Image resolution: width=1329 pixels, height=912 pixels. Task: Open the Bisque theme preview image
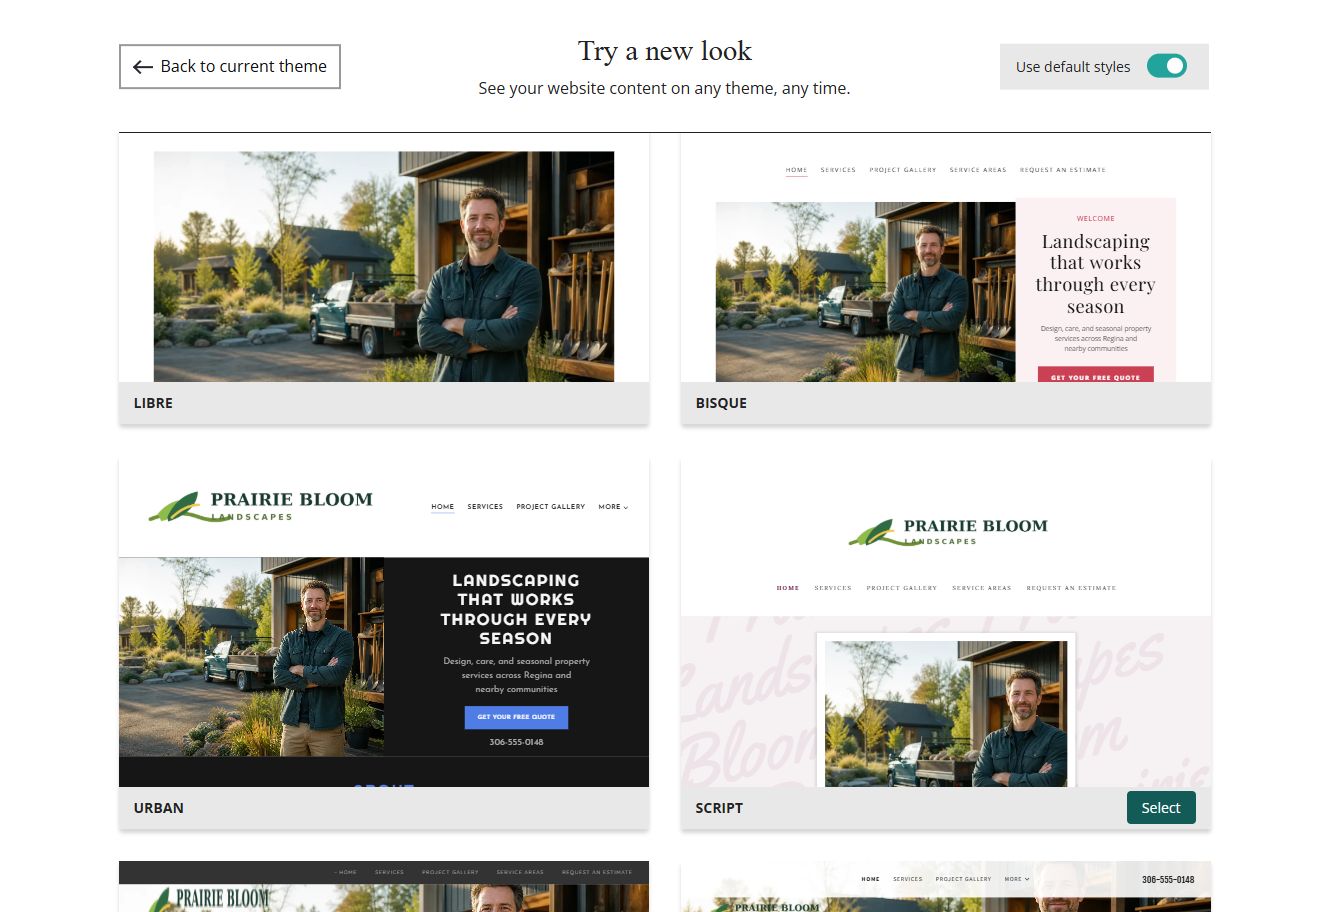pos(945,258)
